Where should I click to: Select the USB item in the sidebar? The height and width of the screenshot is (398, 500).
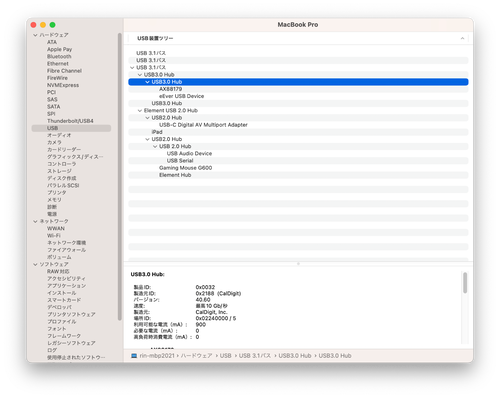click(x=71, y=128)
